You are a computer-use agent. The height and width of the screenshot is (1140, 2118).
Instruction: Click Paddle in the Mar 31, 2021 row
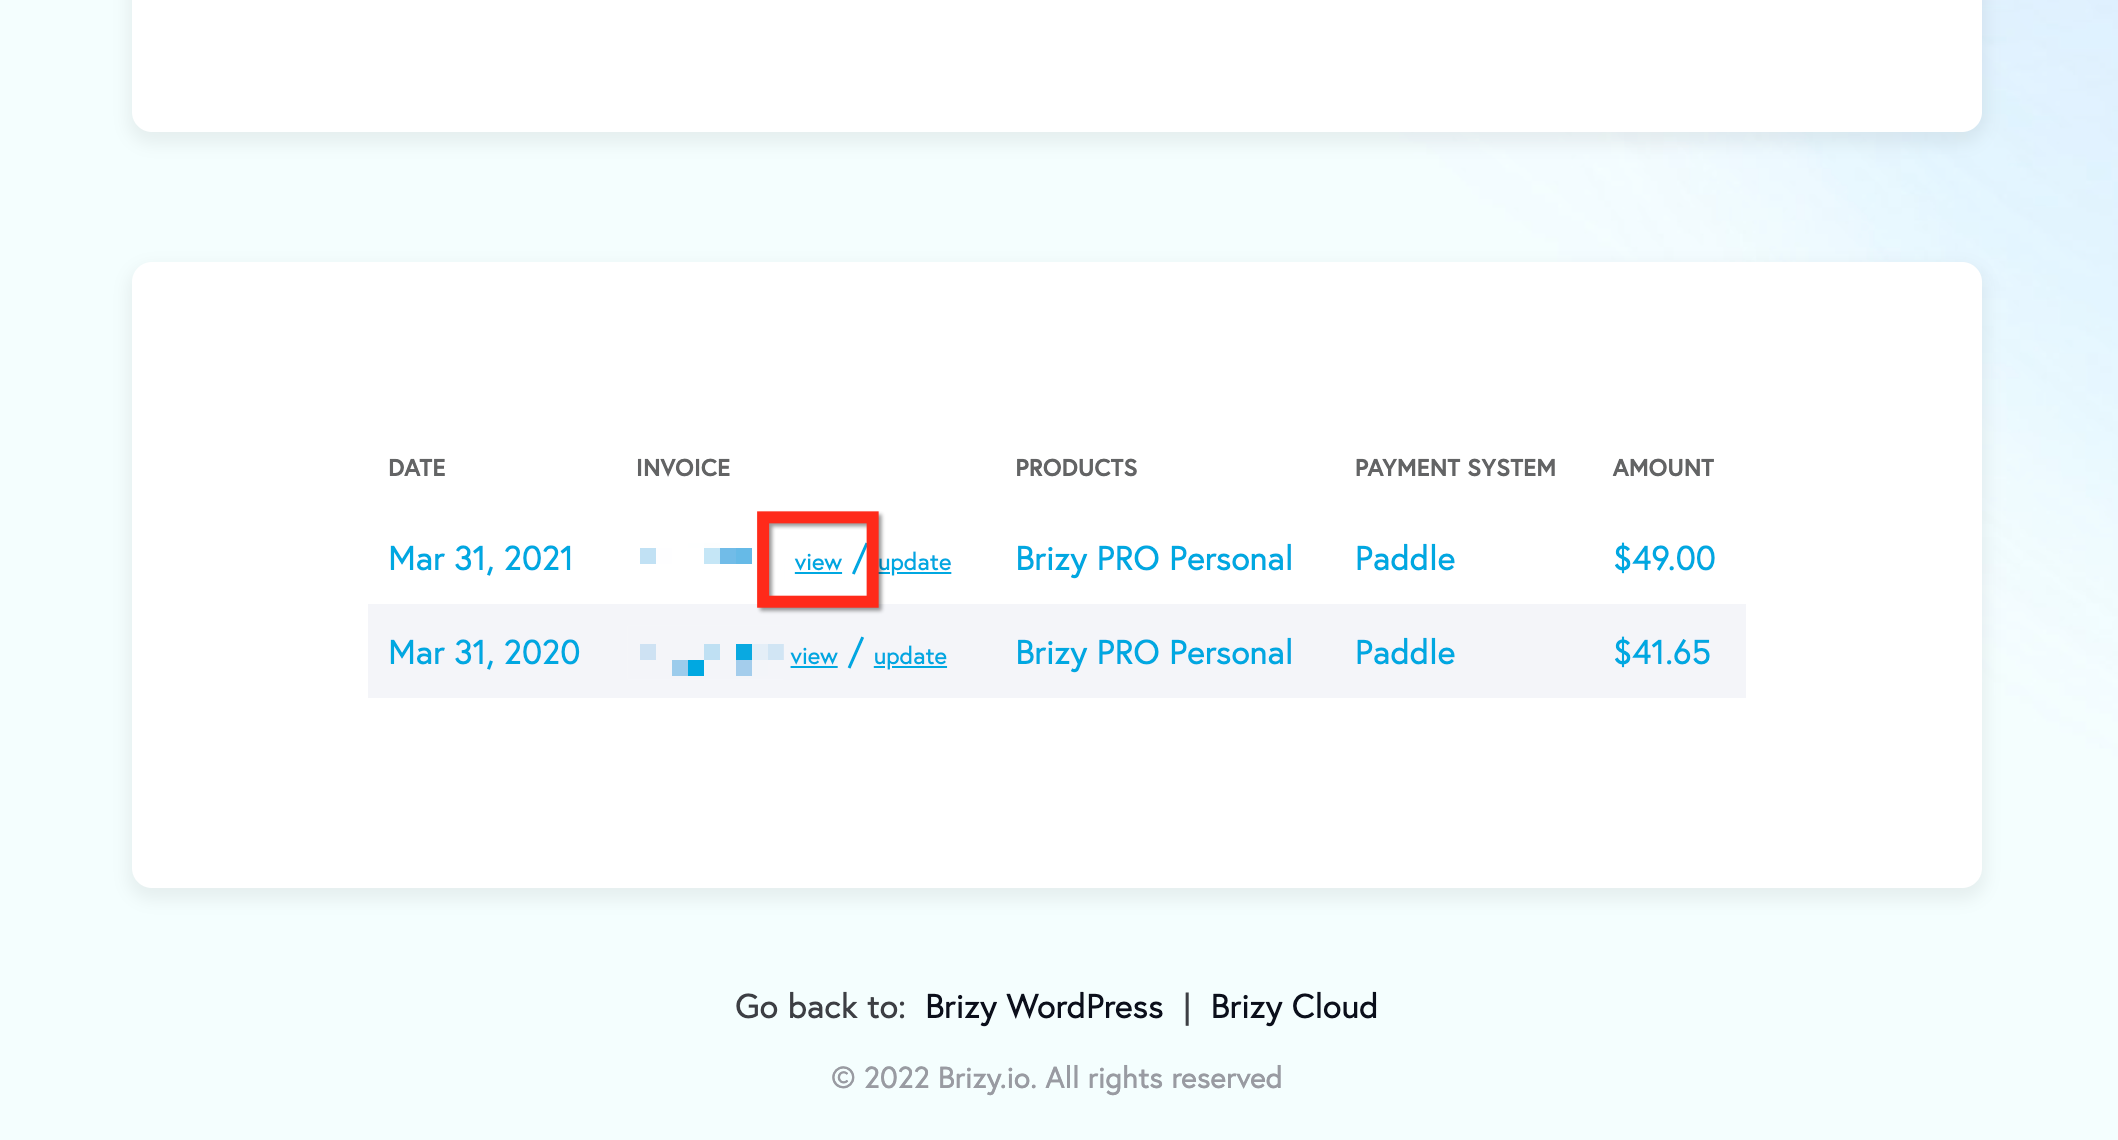coord(1405,558)
